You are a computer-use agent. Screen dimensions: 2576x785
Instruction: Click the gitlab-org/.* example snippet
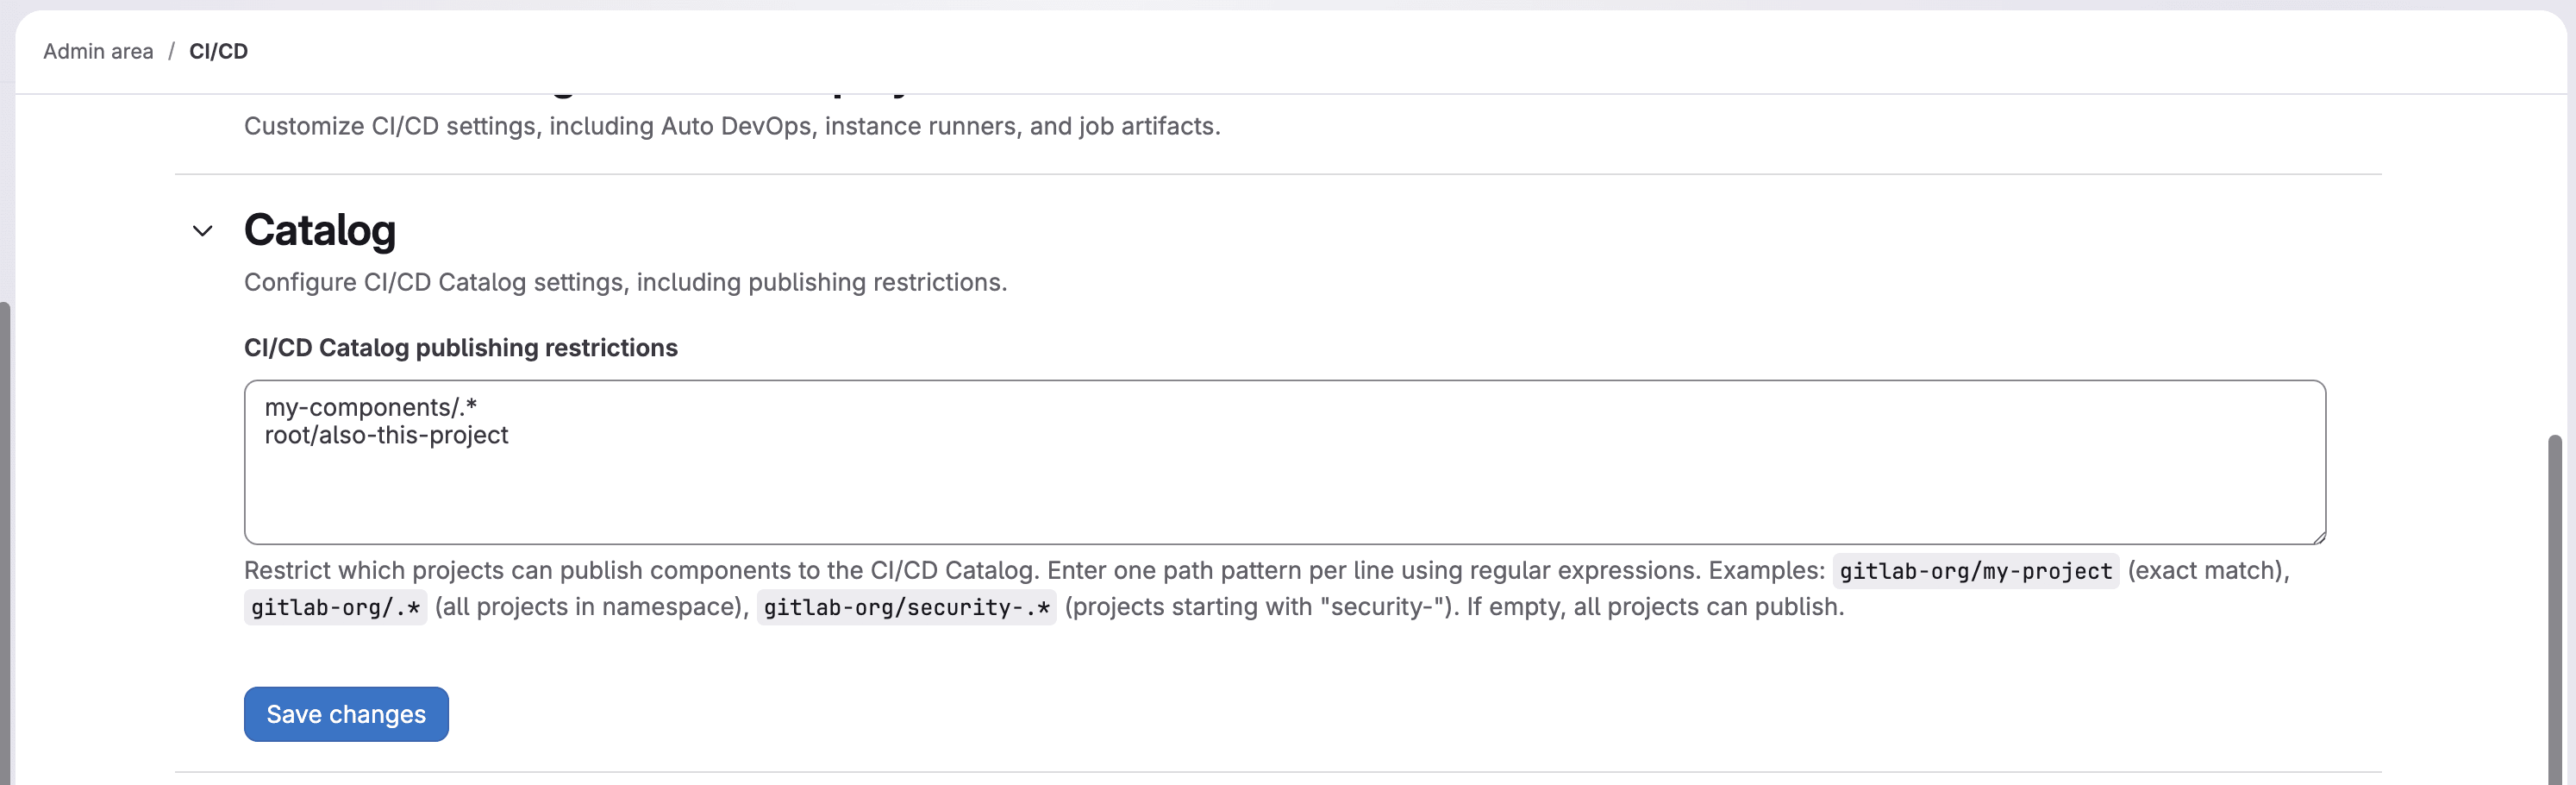[x=334, y=607]
